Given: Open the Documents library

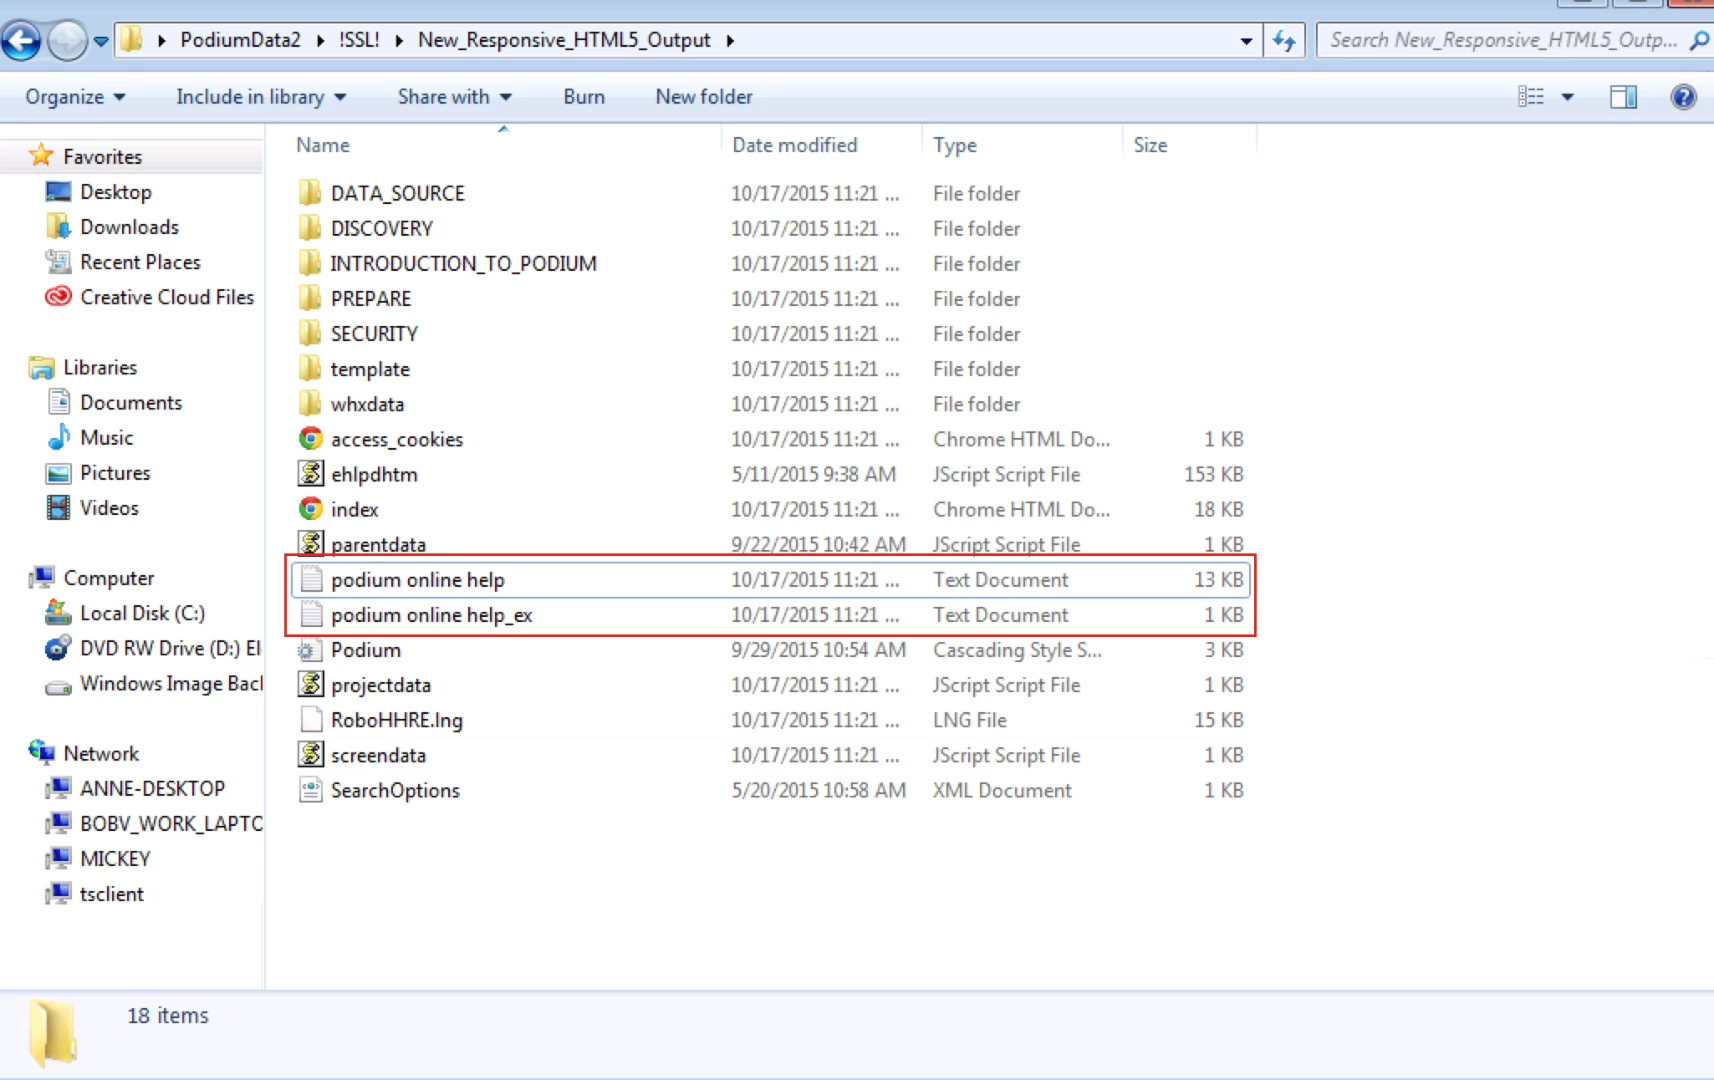Looking at the screenshot, I should [131, 403].
